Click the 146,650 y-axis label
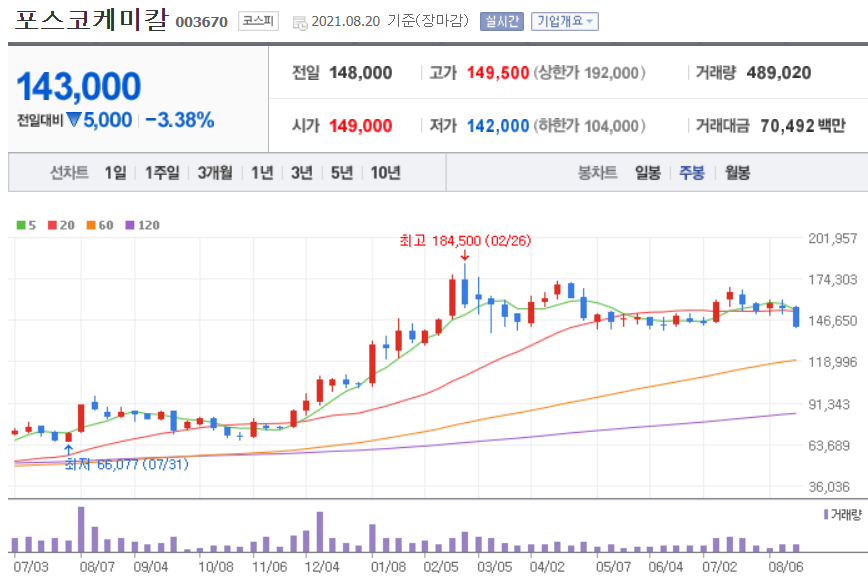This screenshot has width=868, height=580. coord(833,321)
